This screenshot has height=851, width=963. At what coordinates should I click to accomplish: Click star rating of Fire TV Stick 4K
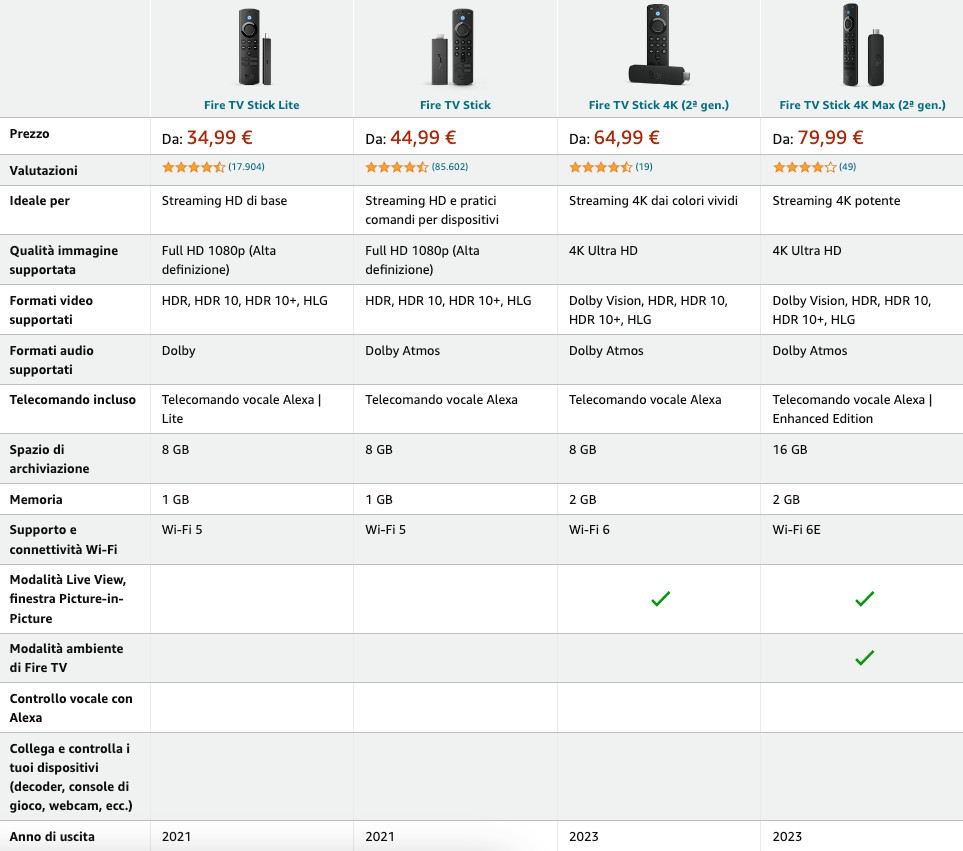(601, 167)
